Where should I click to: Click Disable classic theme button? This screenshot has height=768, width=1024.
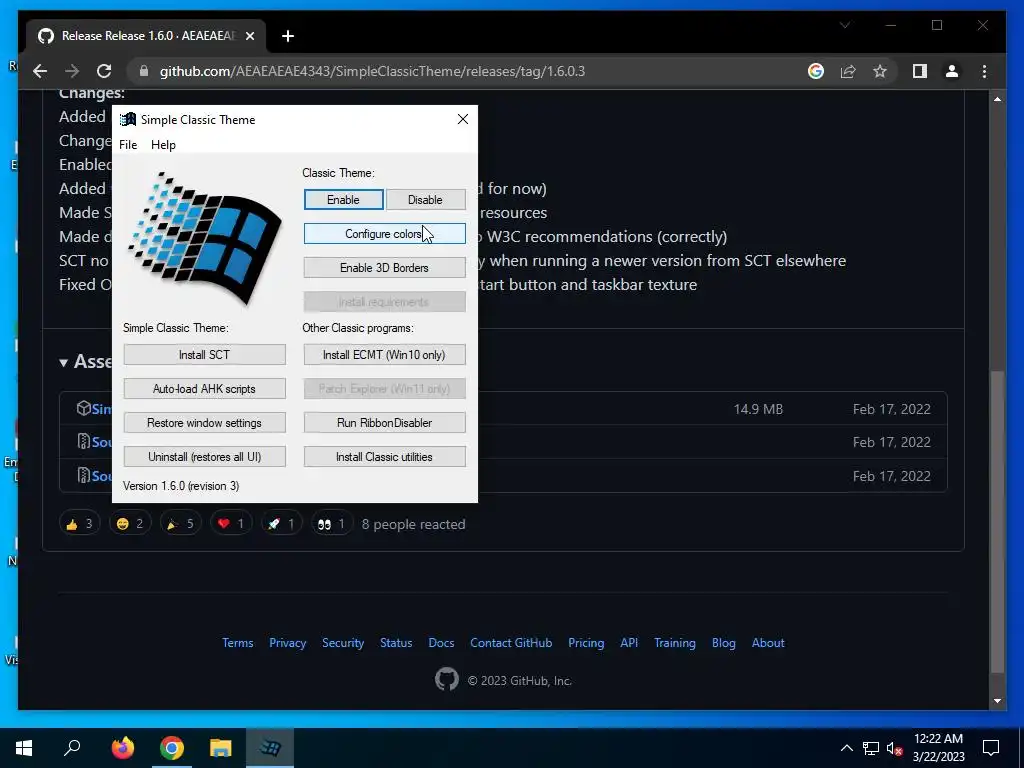pyautogui.click(x=425, y=200)
